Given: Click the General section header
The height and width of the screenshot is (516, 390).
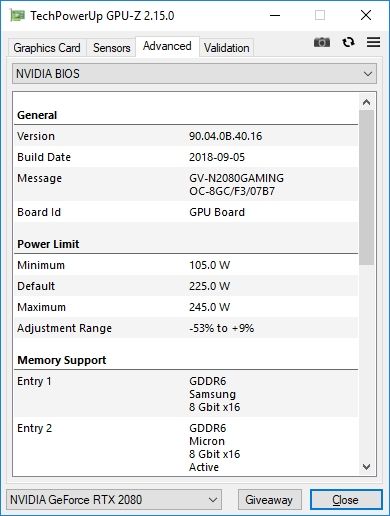Looking at the screenshot, I should pos(37,115).
